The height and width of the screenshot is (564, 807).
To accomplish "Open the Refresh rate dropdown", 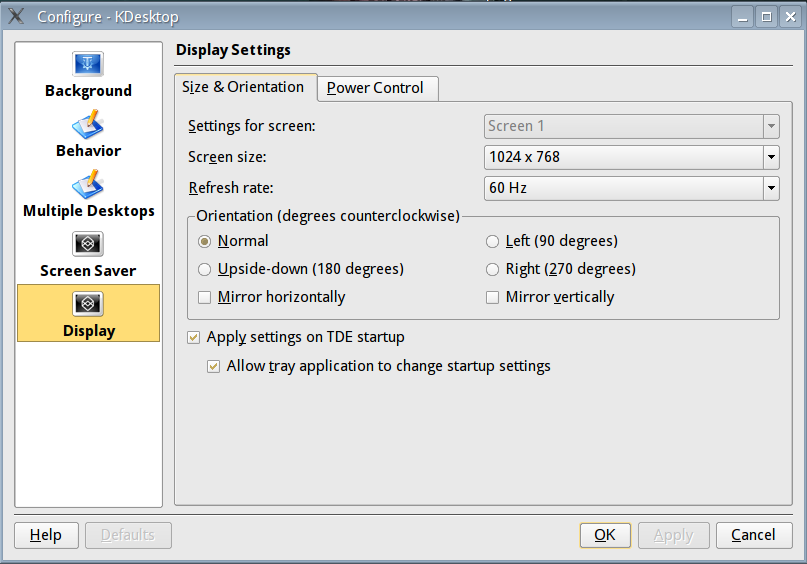I will click(631, 188).
